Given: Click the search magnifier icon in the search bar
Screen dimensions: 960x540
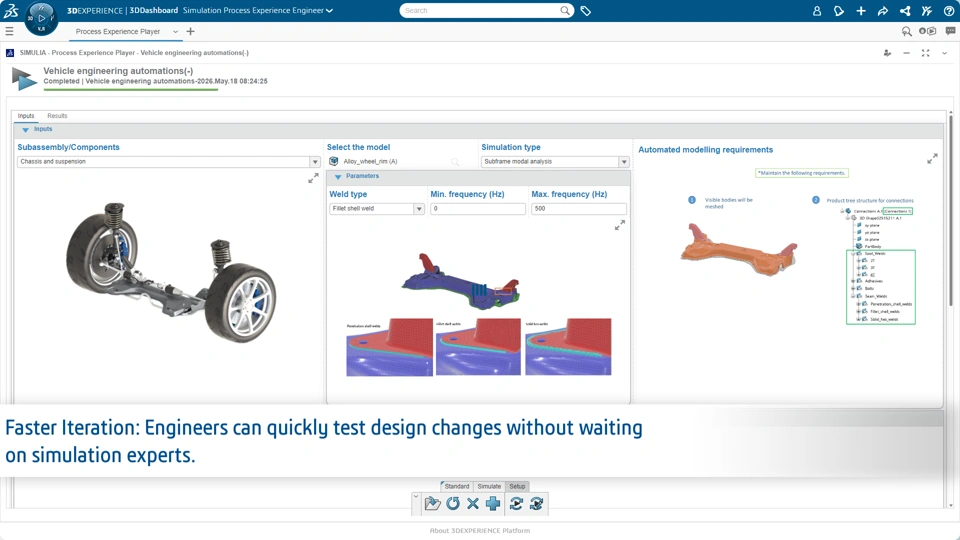Looking at the screenshot, I should point(564,10).
